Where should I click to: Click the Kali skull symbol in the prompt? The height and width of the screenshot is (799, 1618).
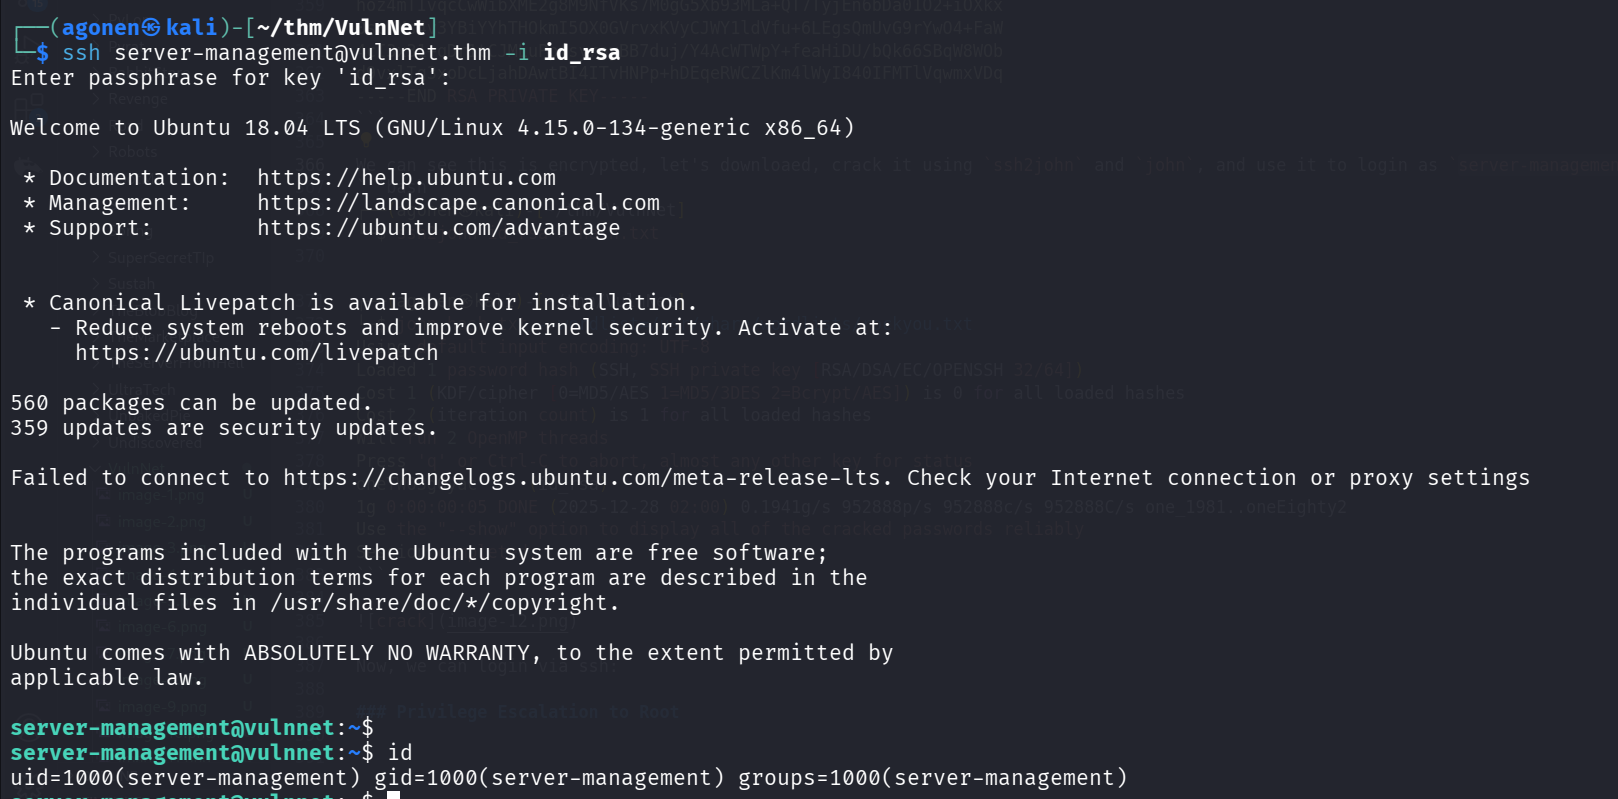(x=151, y=28)
